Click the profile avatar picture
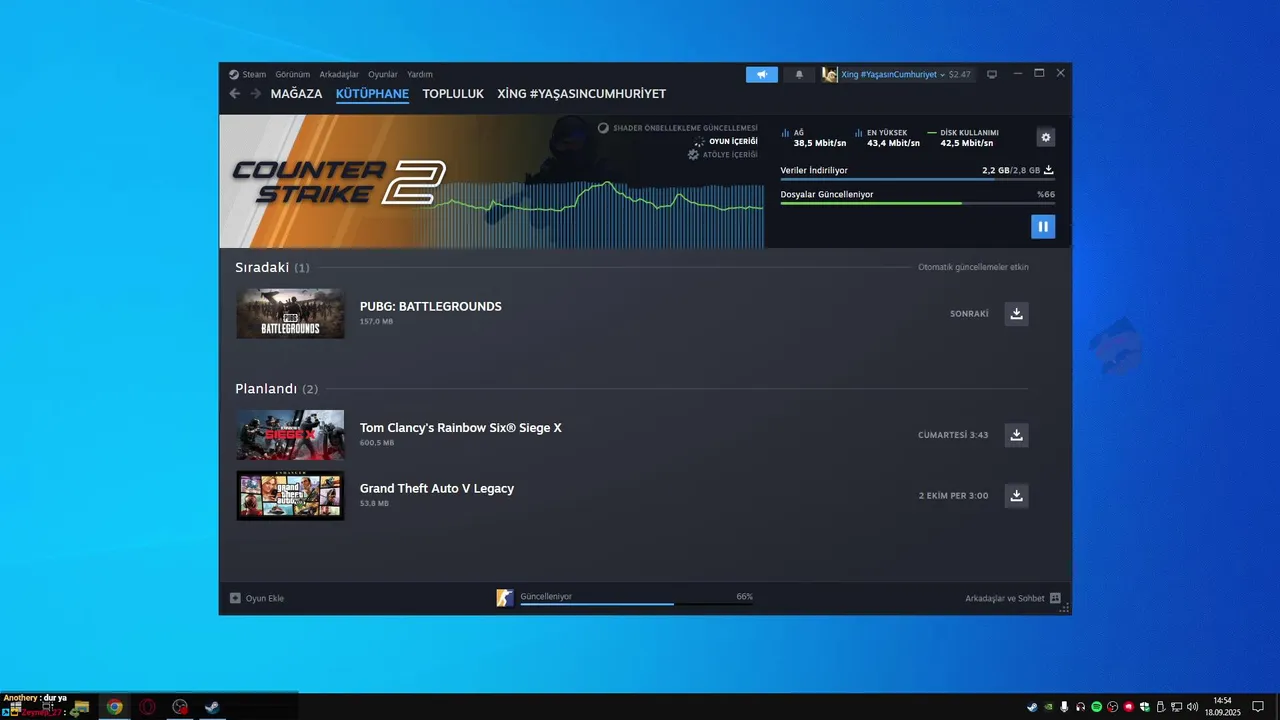 pos(830,74)
